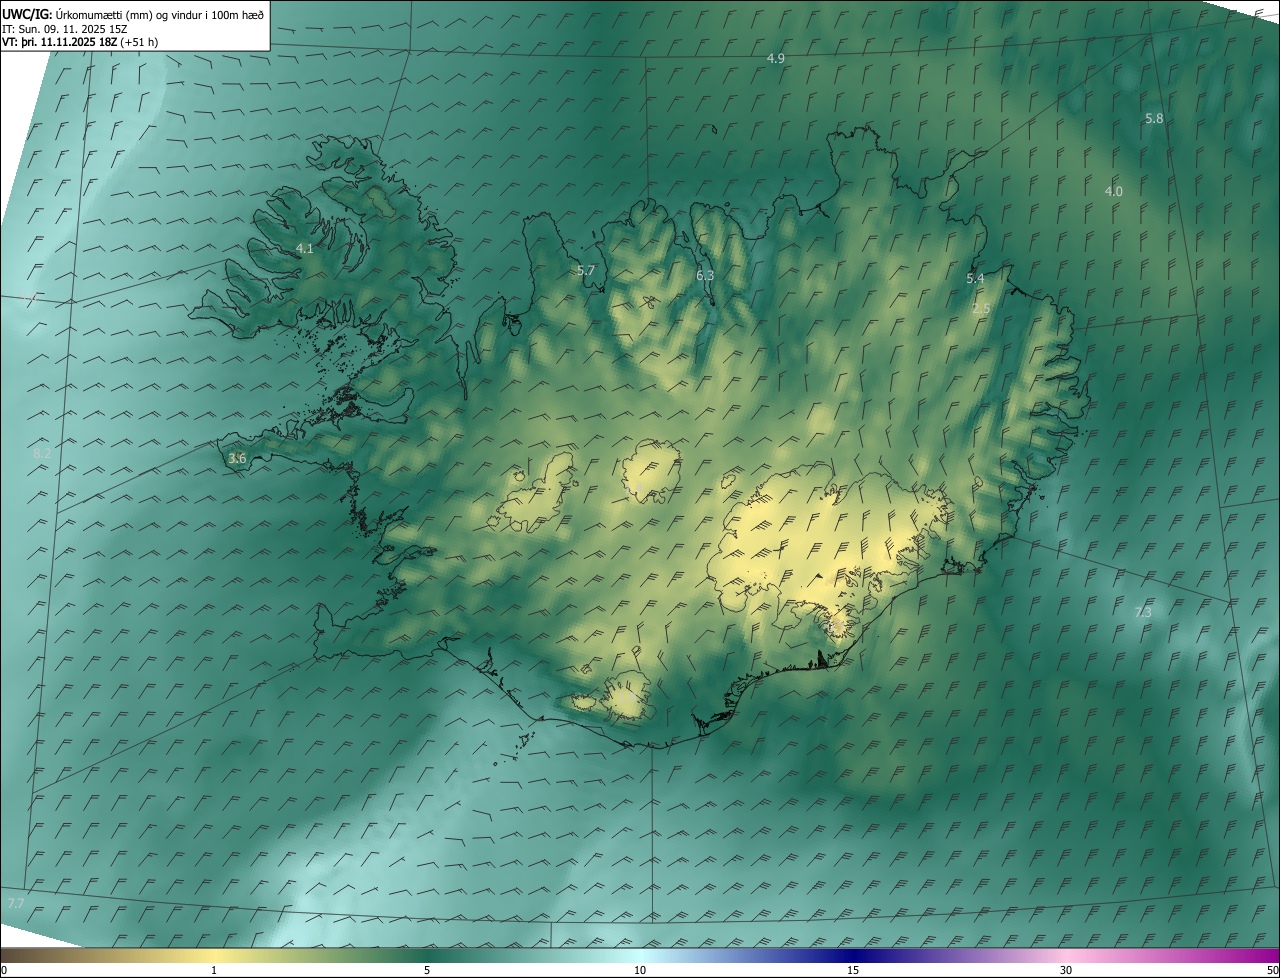Viewport: 1280px width, 978px height.
Task: Click the colour scale tick label "1"
Action: pos(214,971)
